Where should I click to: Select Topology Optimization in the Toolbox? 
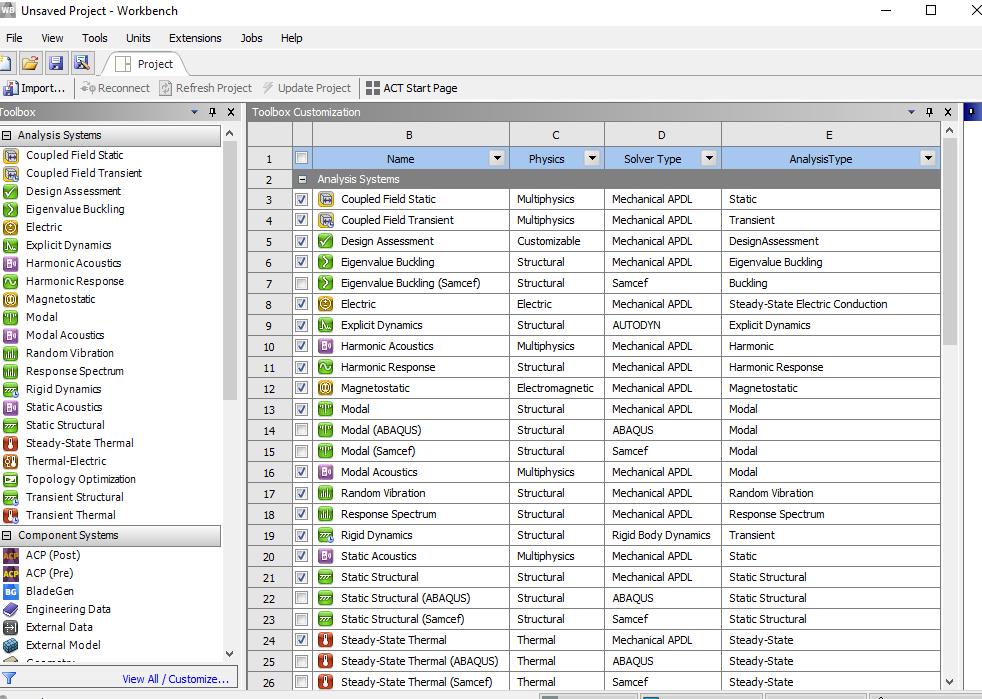[x=80, y=479]
